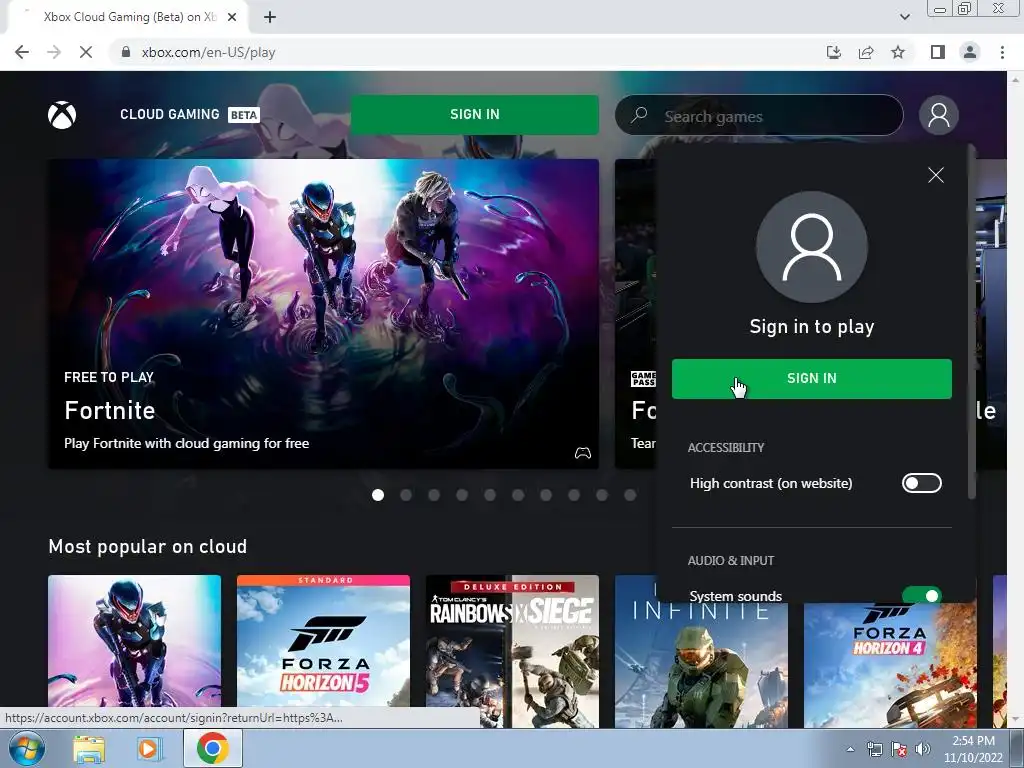Viewport: 1024px width, 768px height.
Task: Click the Action Center flag tray icon
Action: (x=899, y=749)
